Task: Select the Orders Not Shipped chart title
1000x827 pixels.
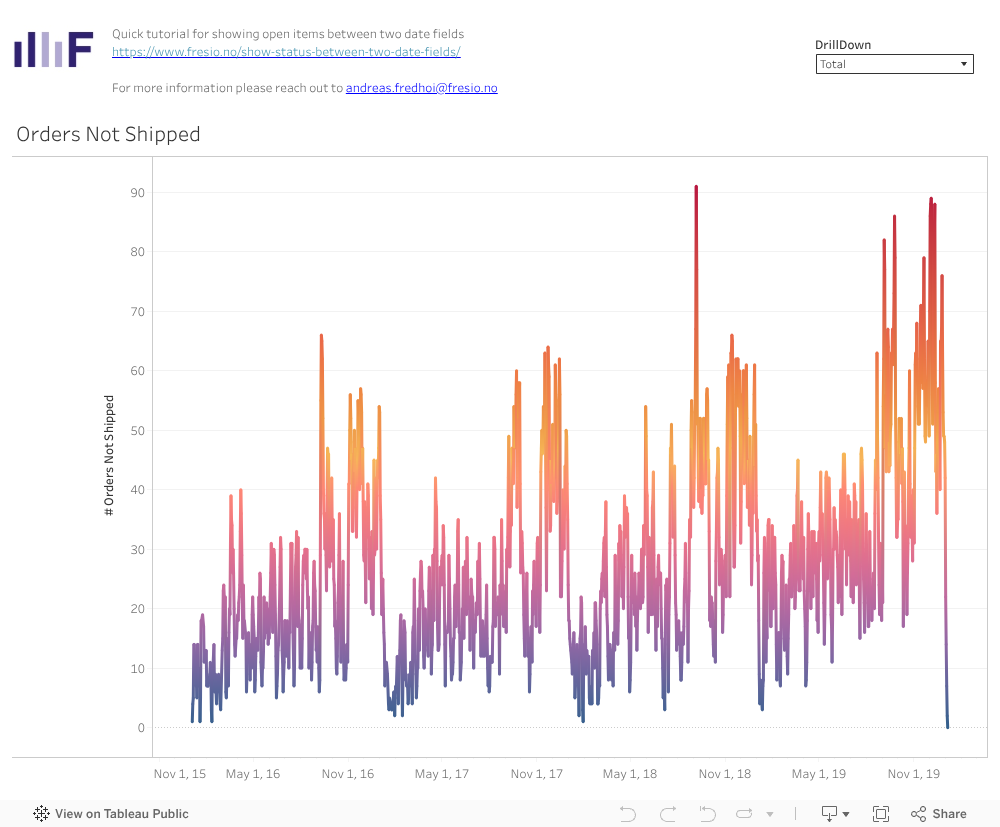Action: pos(108,134)
